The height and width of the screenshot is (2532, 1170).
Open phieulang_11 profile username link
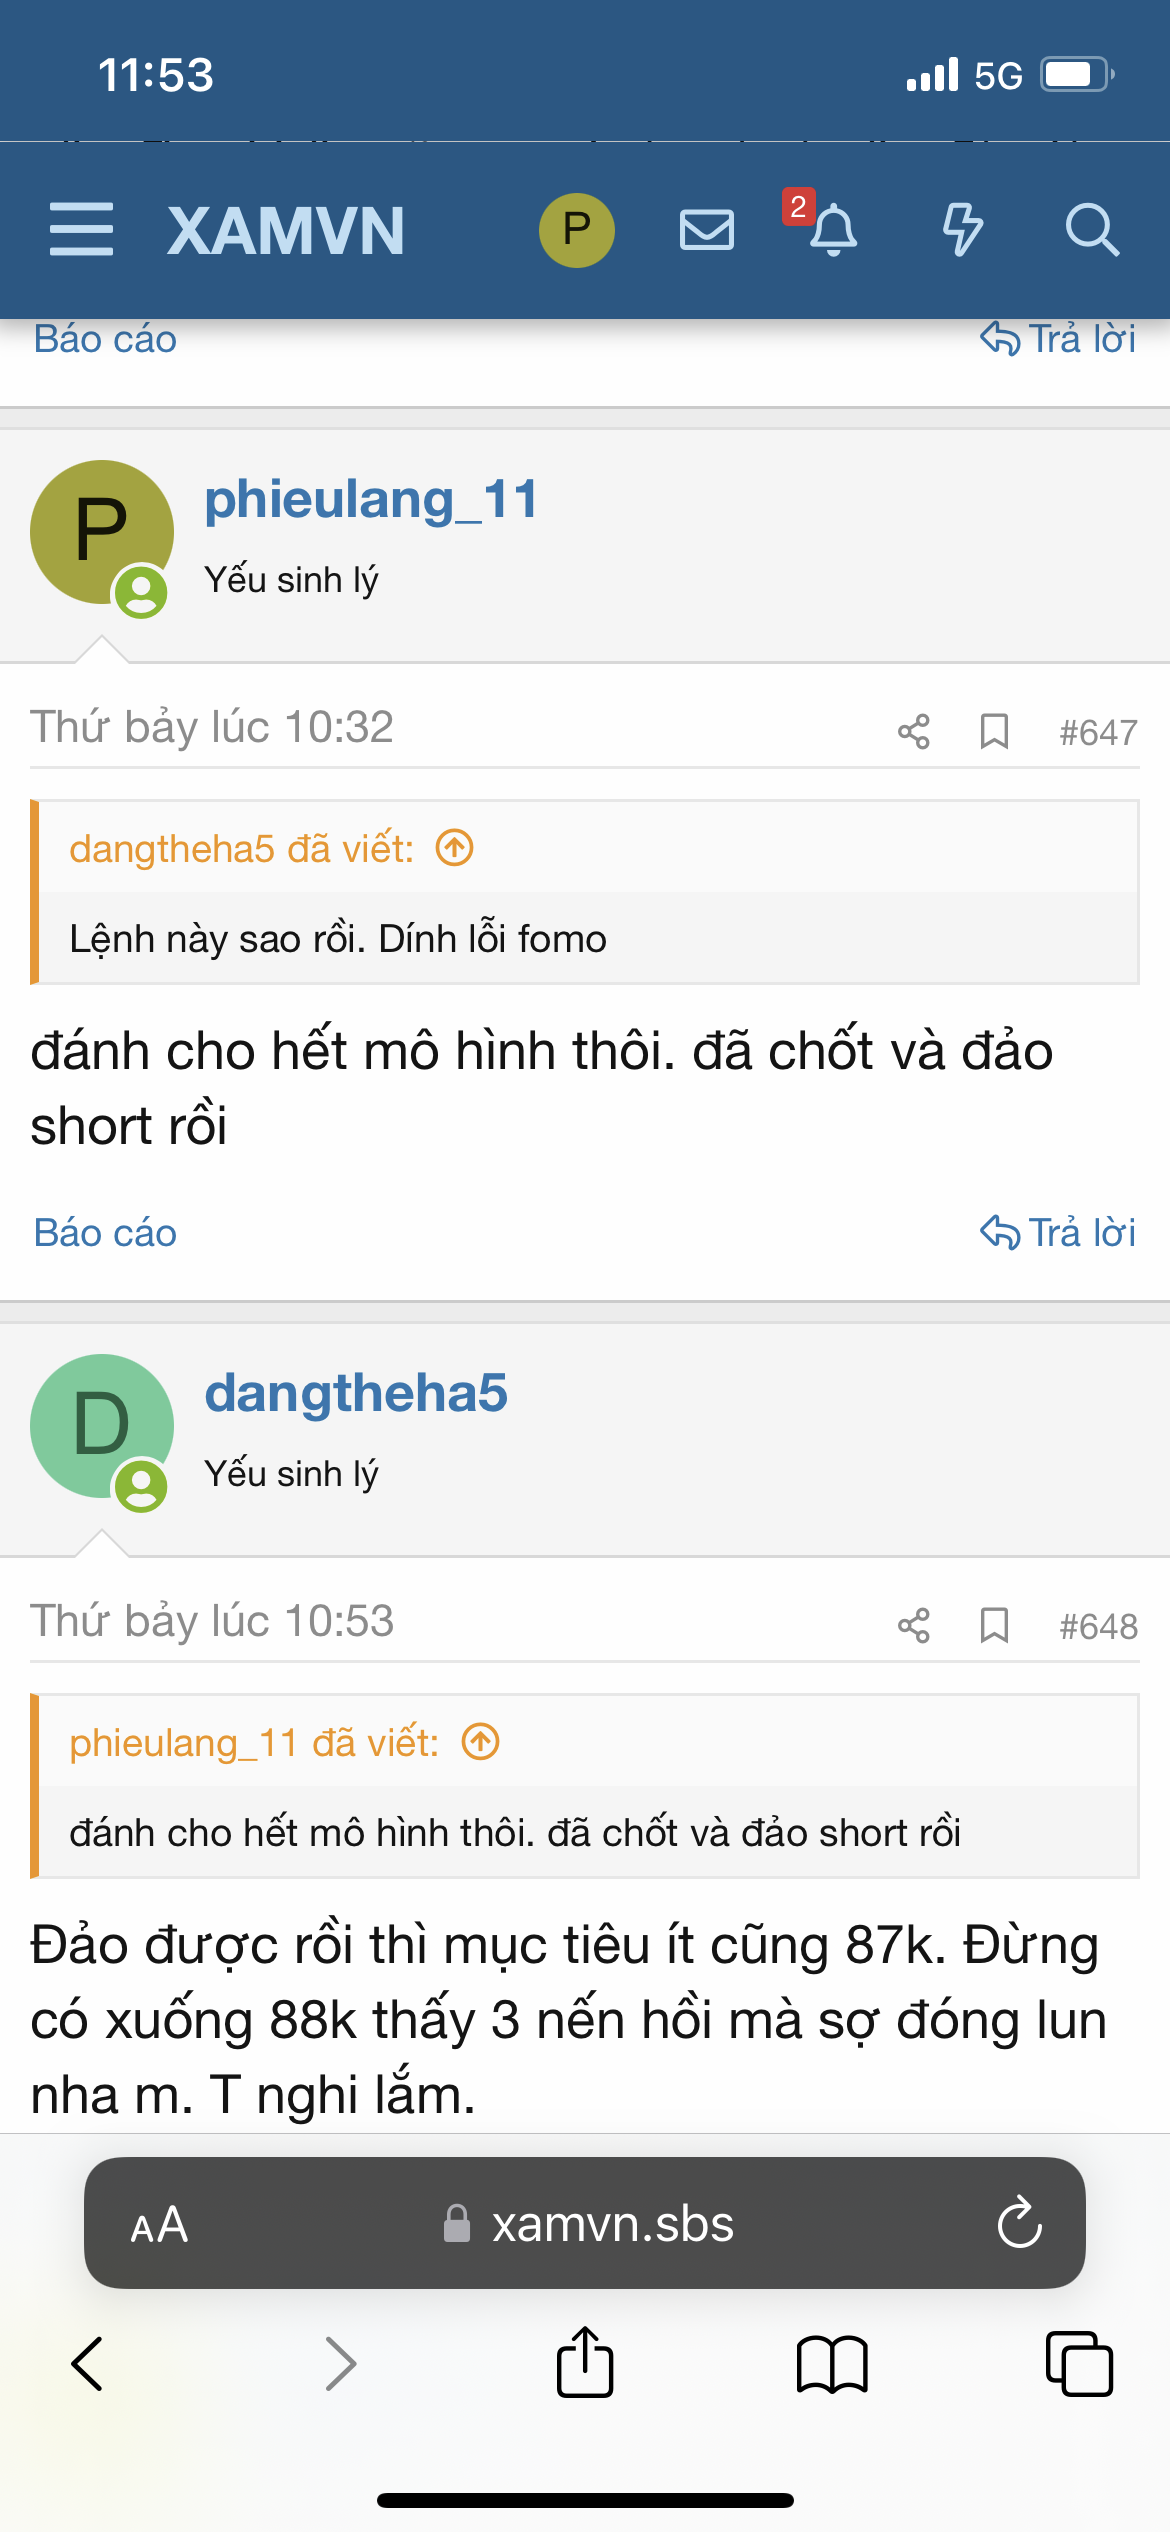pyautogui.click(x=371, y=499)
